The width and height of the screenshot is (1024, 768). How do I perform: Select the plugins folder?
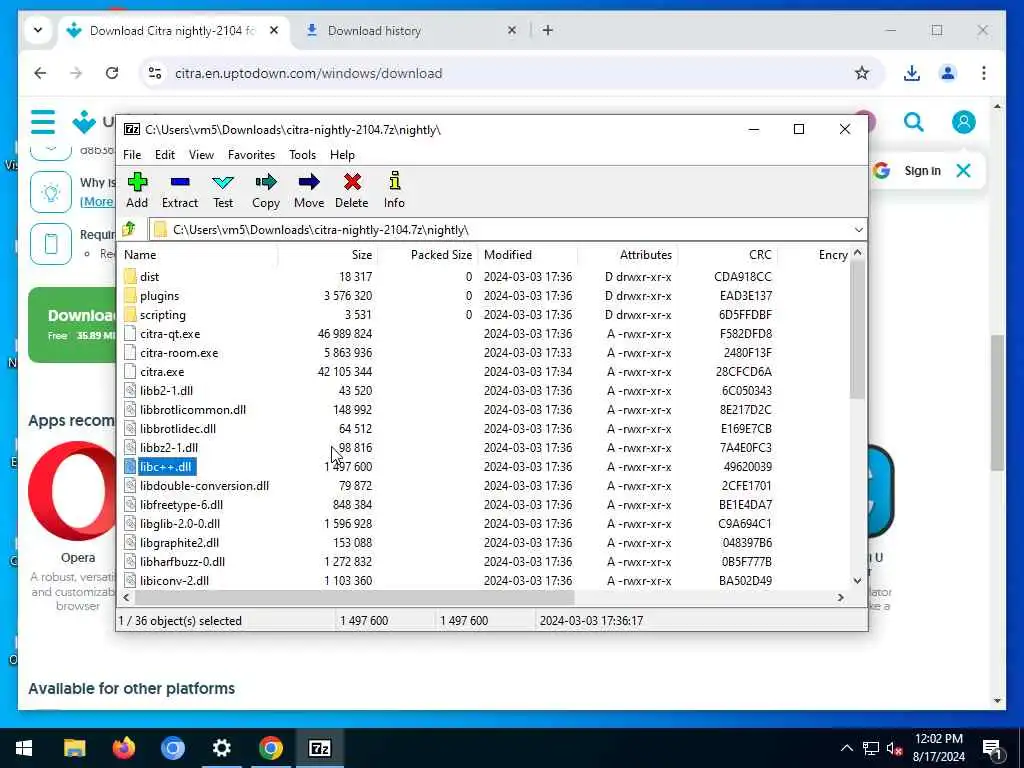(x=159, y=296)
